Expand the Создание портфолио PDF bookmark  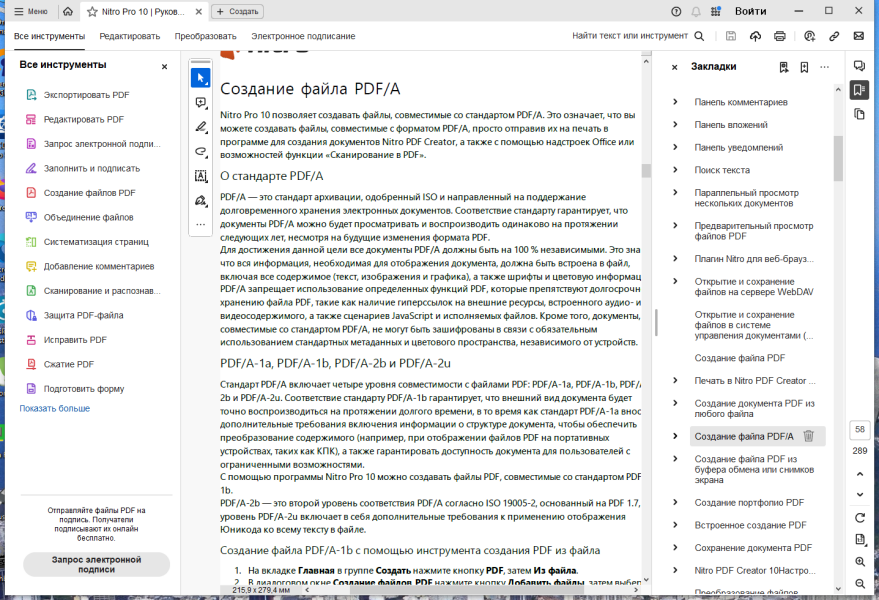[675, 502]
